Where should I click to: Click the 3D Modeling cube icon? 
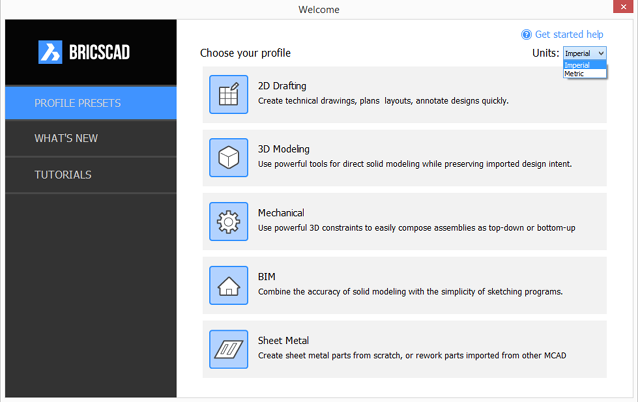[228, 157]
